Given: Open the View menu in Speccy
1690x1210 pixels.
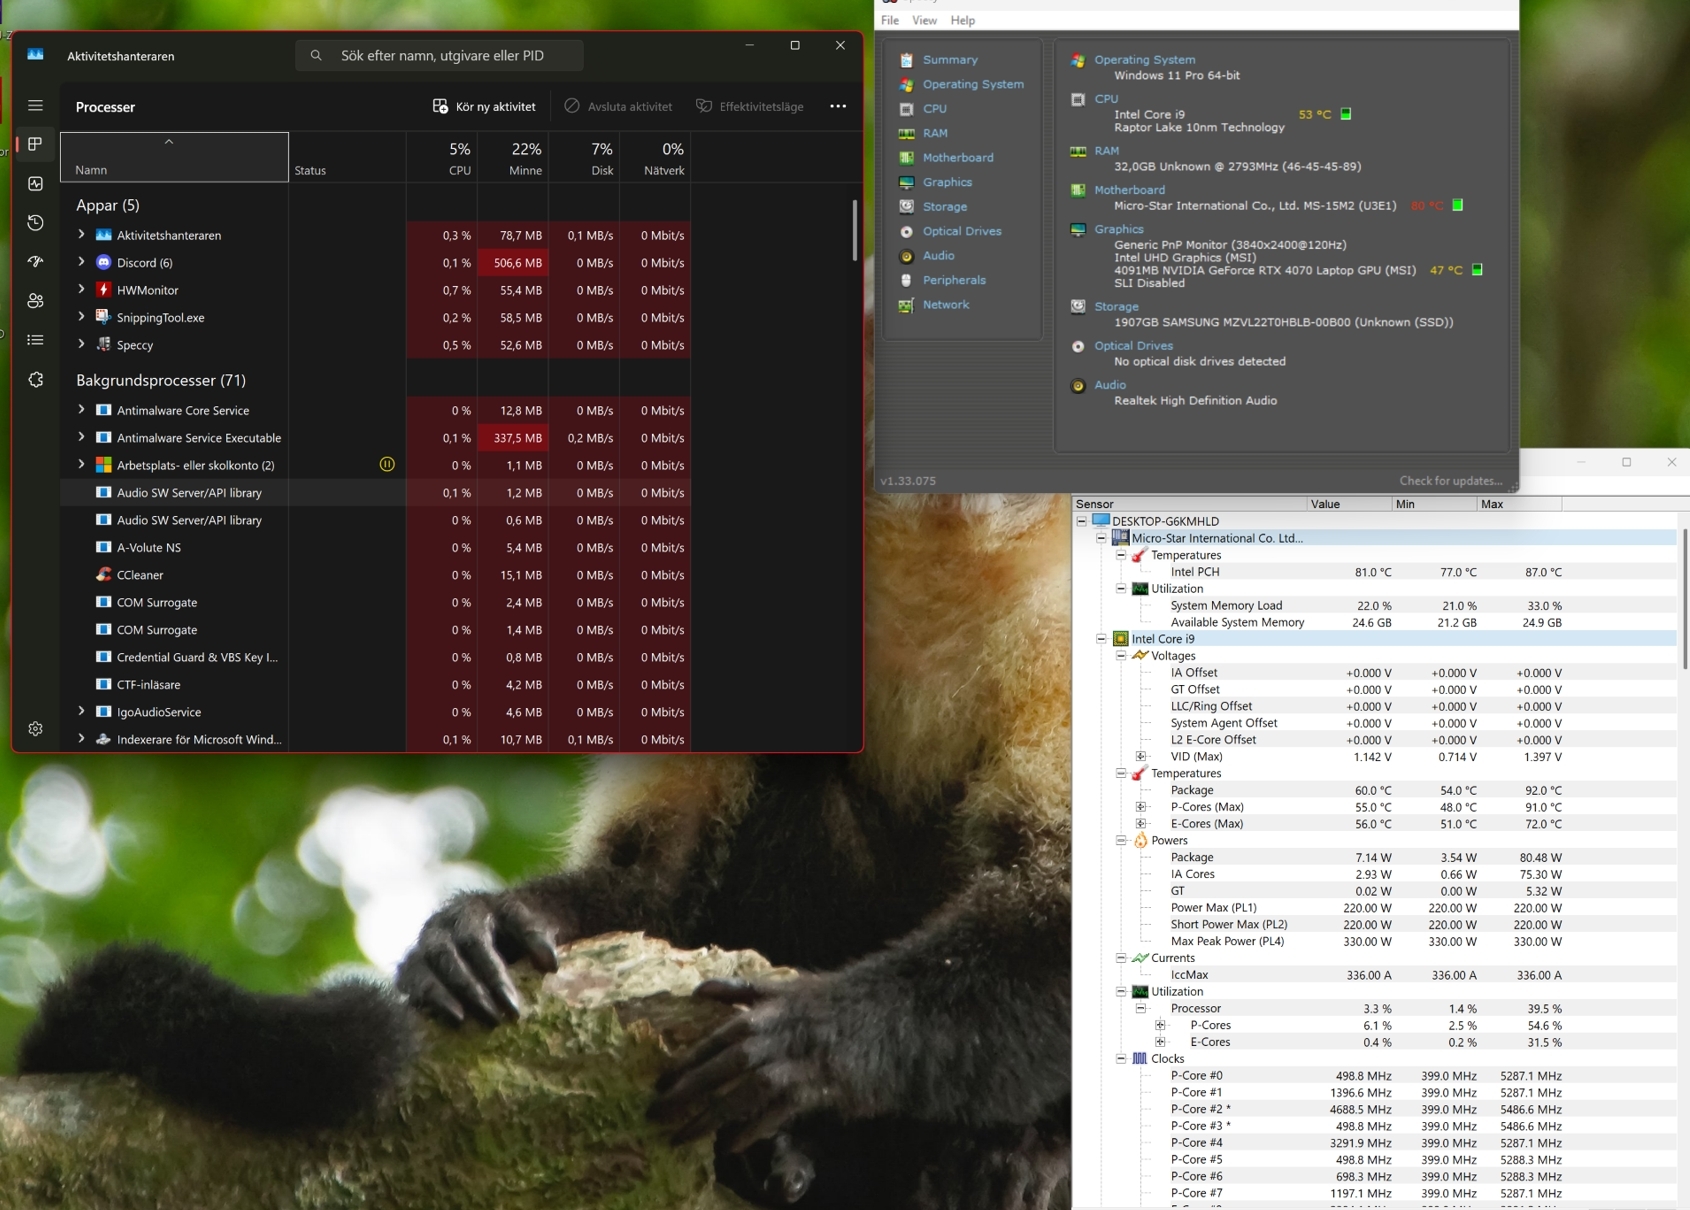Looking at the screenshot, I should pyautogui.click(x=925, y=20).
